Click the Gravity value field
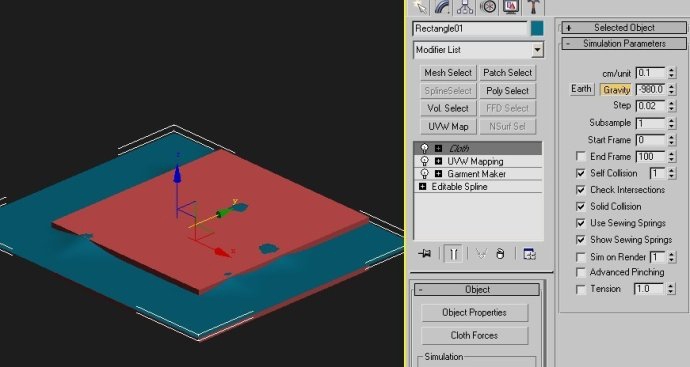This screenshot has height=367, width=690. (x=651, y=89)
